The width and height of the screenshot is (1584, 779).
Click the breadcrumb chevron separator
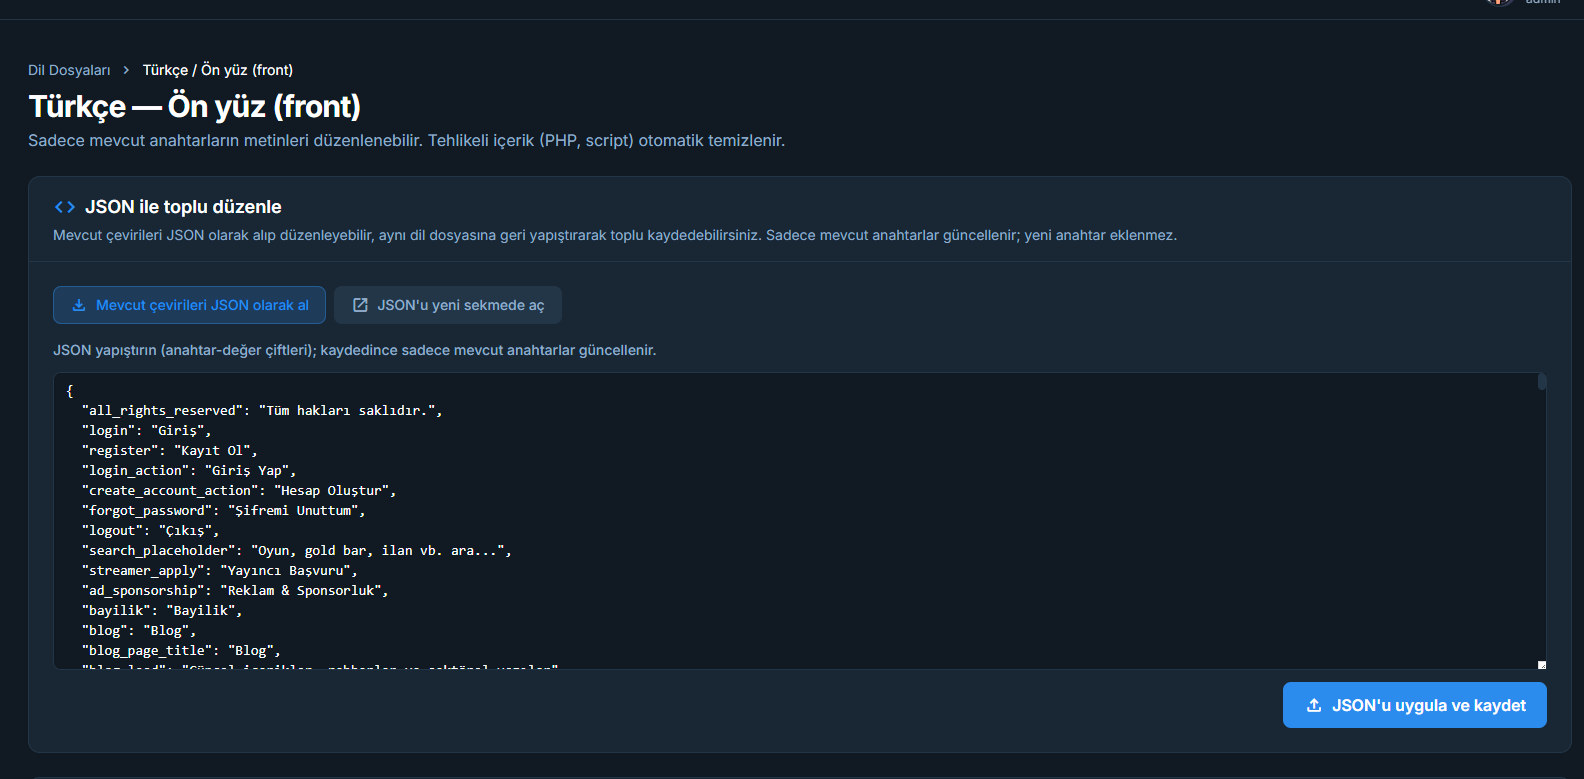pyautogui.click(x=126, y=70)
